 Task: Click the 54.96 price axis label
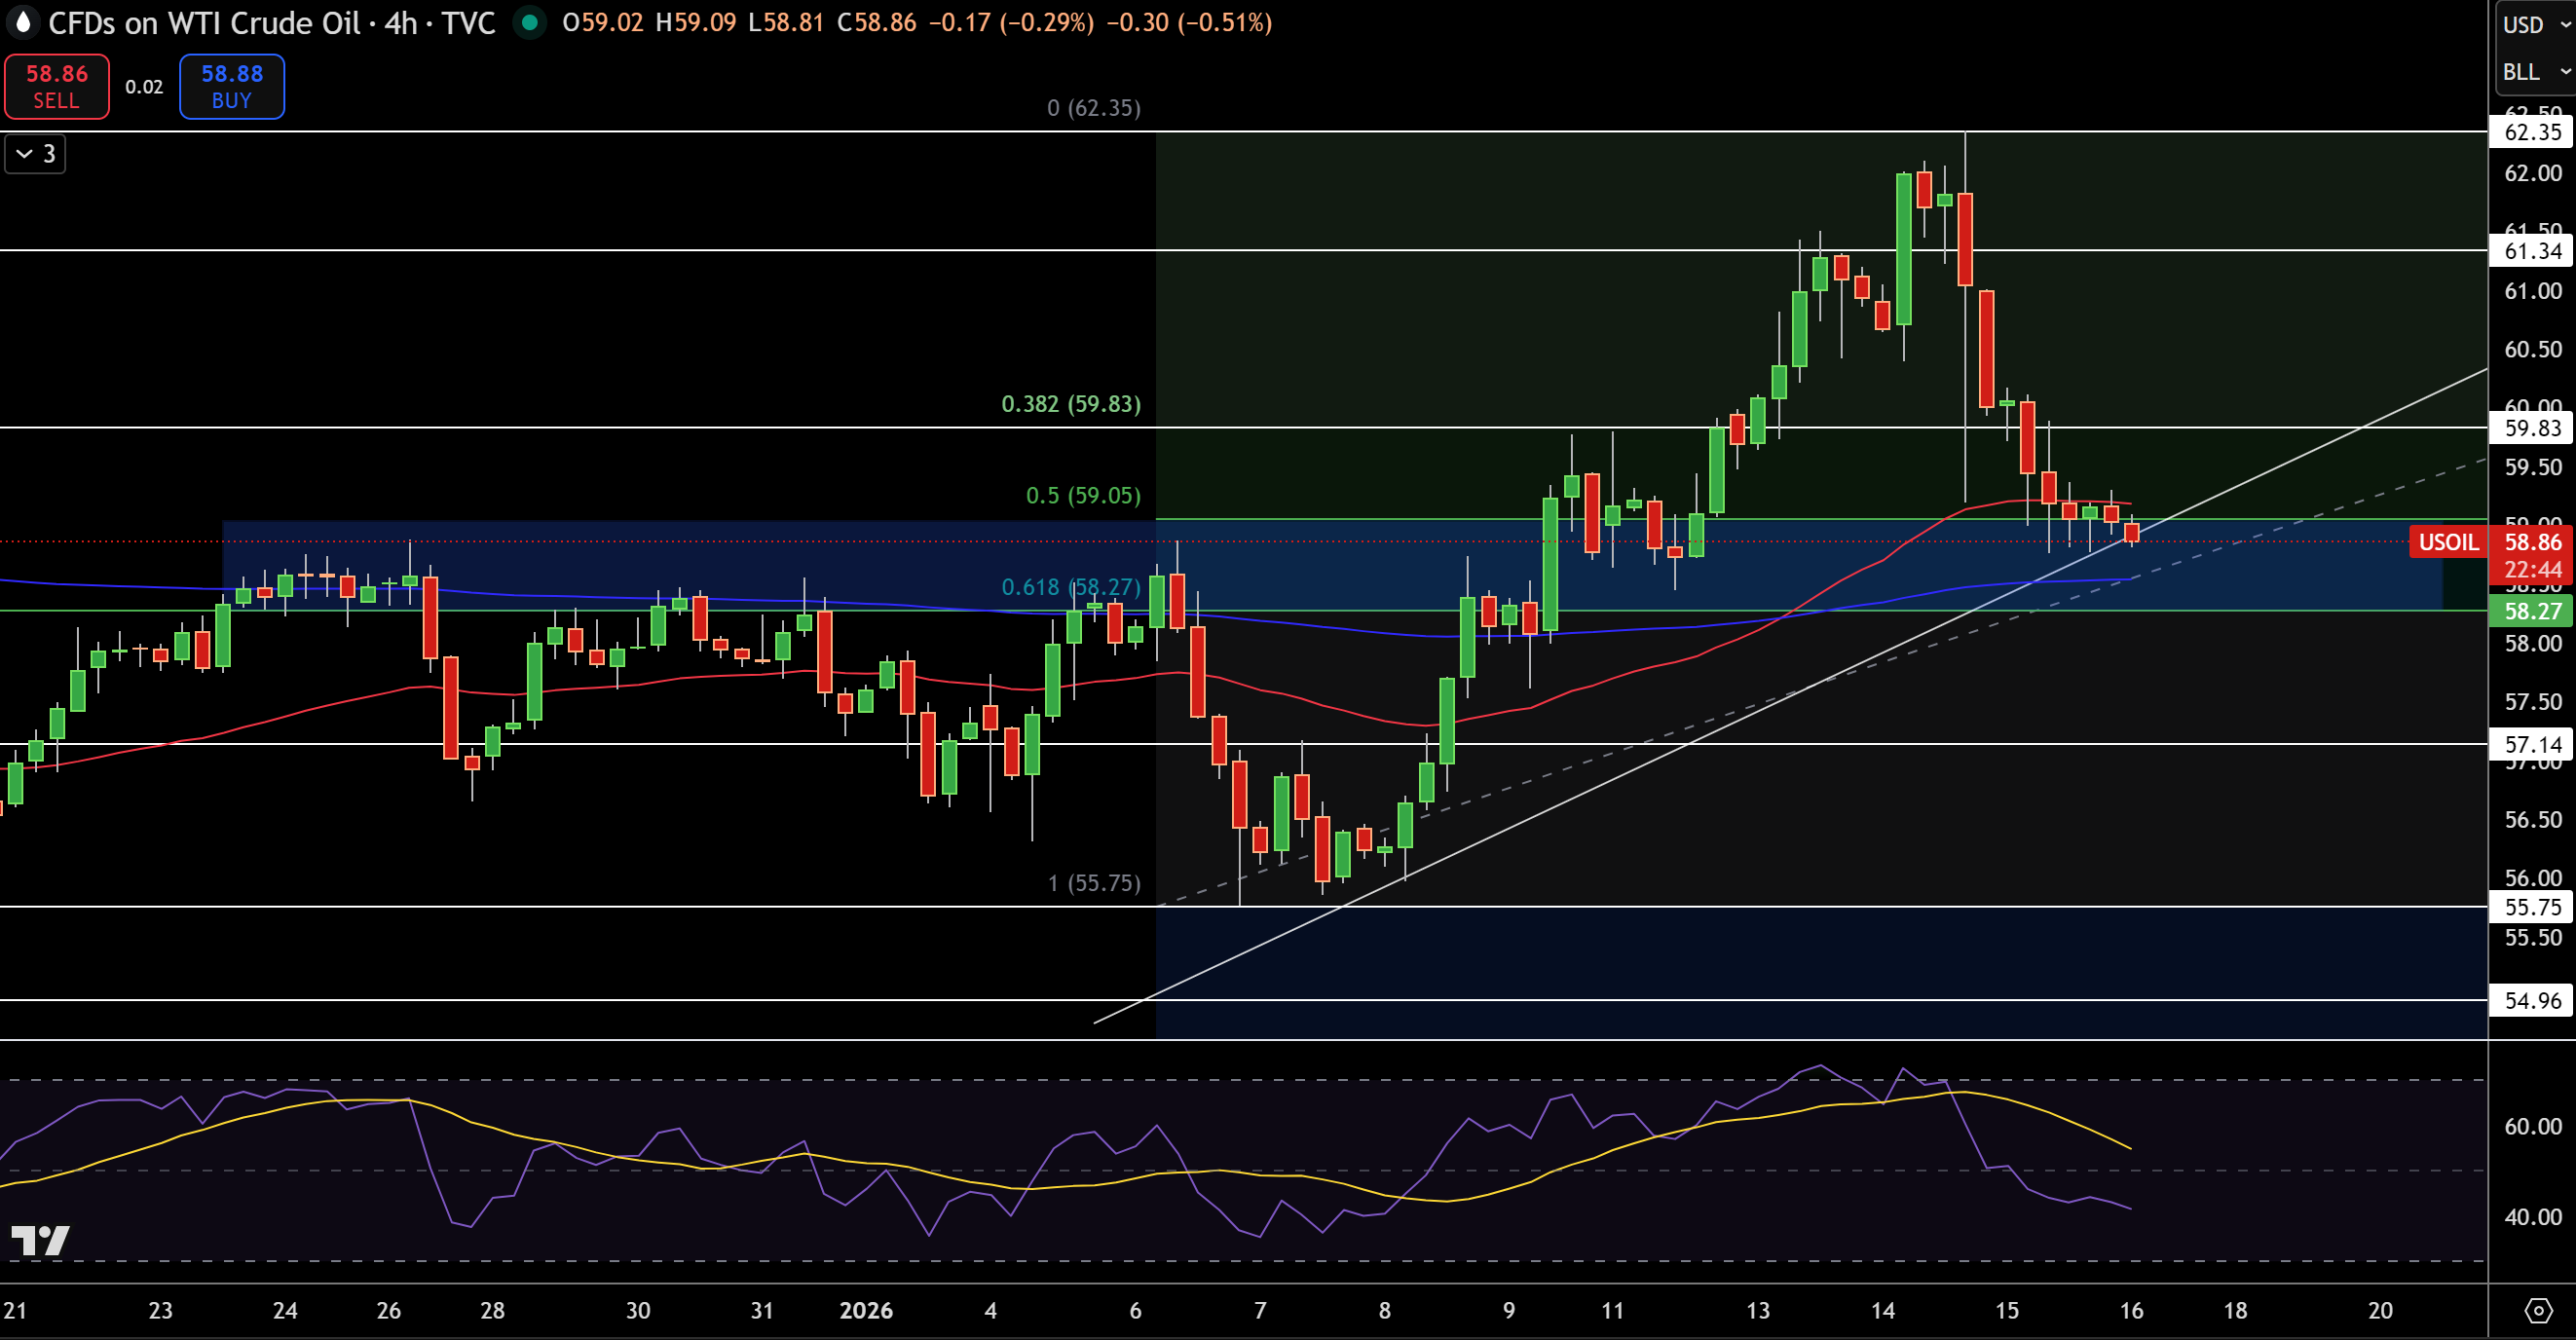click(x=2532, y=1000)
